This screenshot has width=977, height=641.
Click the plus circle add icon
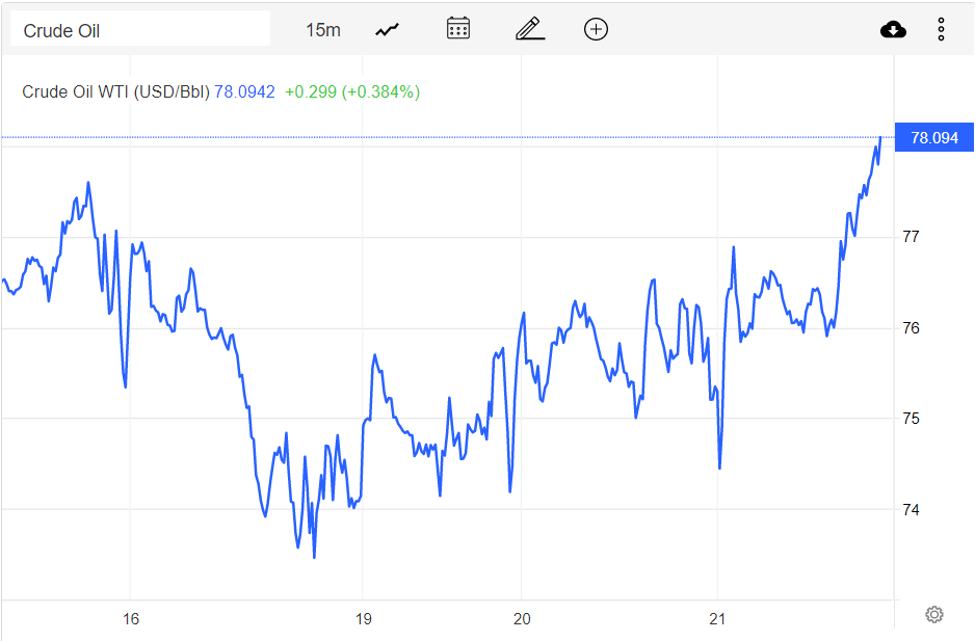click(596, 29)
